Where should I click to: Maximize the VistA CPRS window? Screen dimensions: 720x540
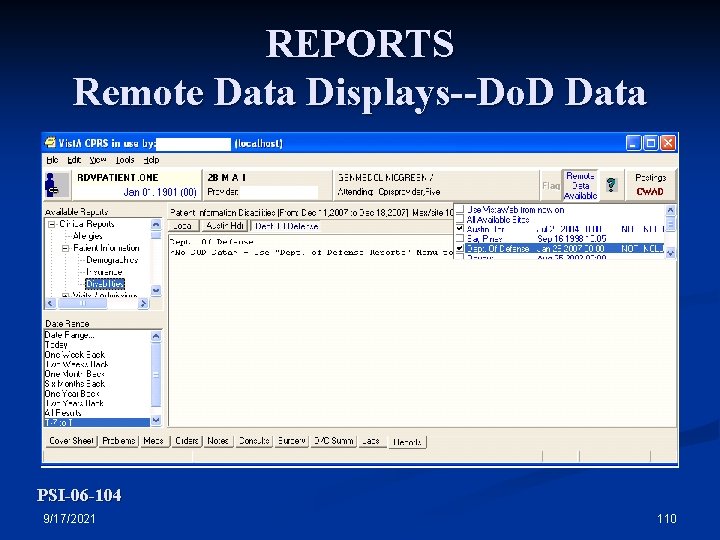click(x=651, y=143)
